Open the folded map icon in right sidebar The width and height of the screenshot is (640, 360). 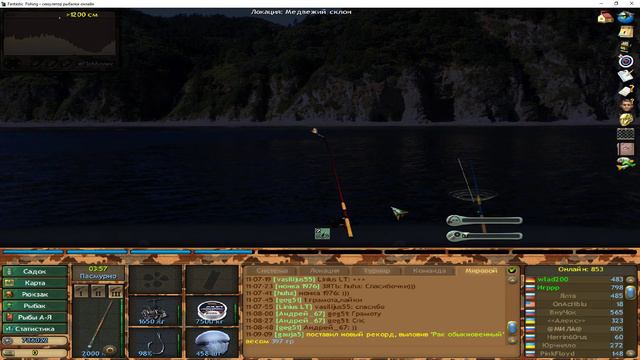coord(626,31)
